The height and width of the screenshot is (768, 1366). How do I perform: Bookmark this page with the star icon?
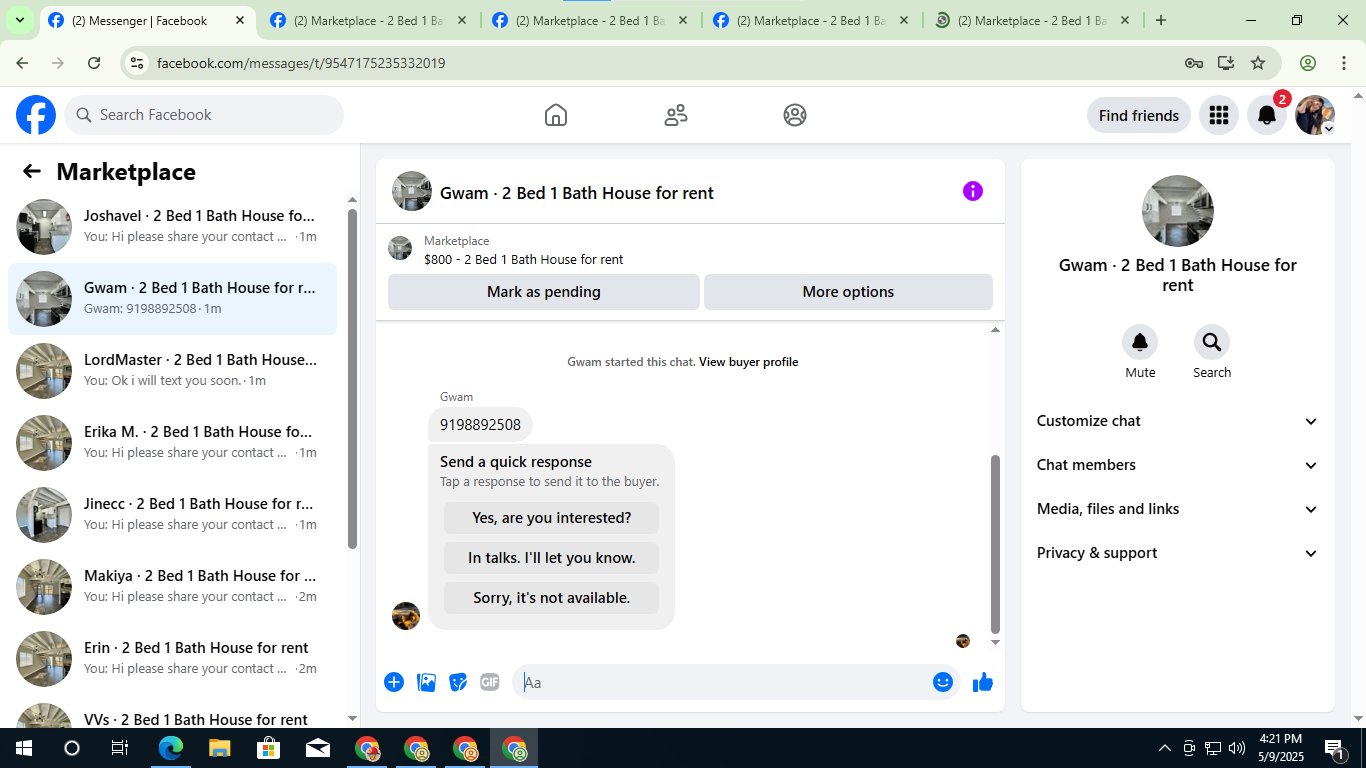pos(1258,63)
